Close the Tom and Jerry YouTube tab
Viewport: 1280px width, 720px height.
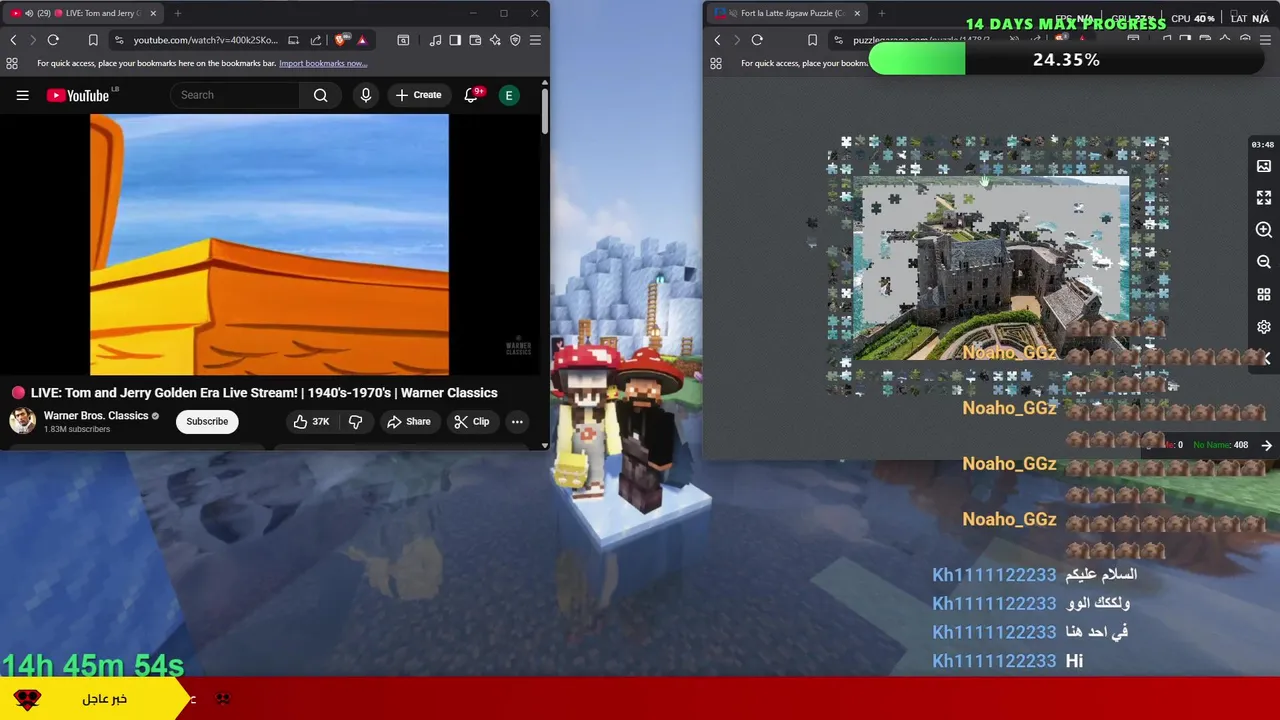click(x=153, y=13)
